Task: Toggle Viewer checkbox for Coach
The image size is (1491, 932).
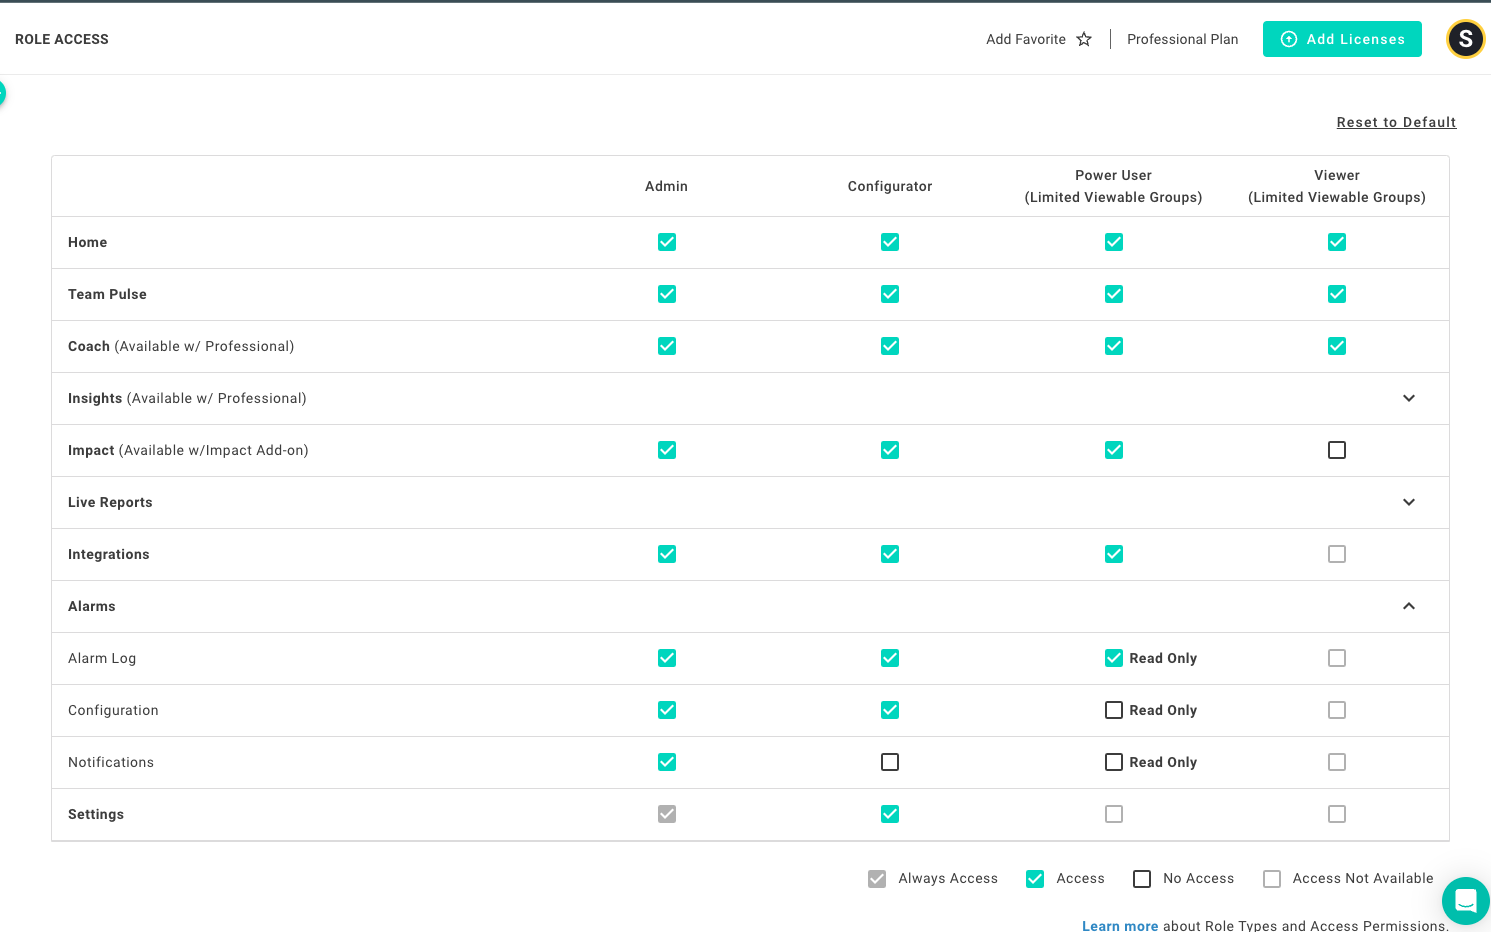Action: click(1337, 346)
